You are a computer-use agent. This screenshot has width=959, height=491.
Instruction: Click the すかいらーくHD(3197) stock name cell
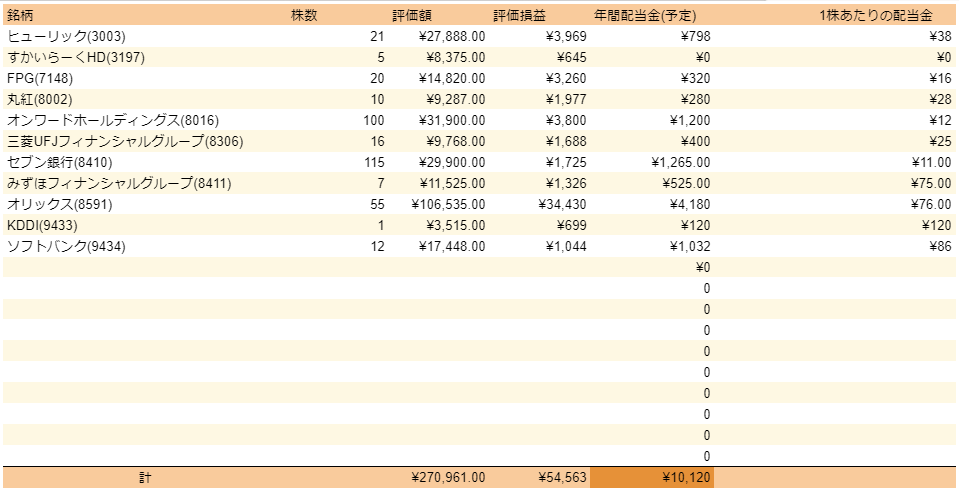click(76, 57)
